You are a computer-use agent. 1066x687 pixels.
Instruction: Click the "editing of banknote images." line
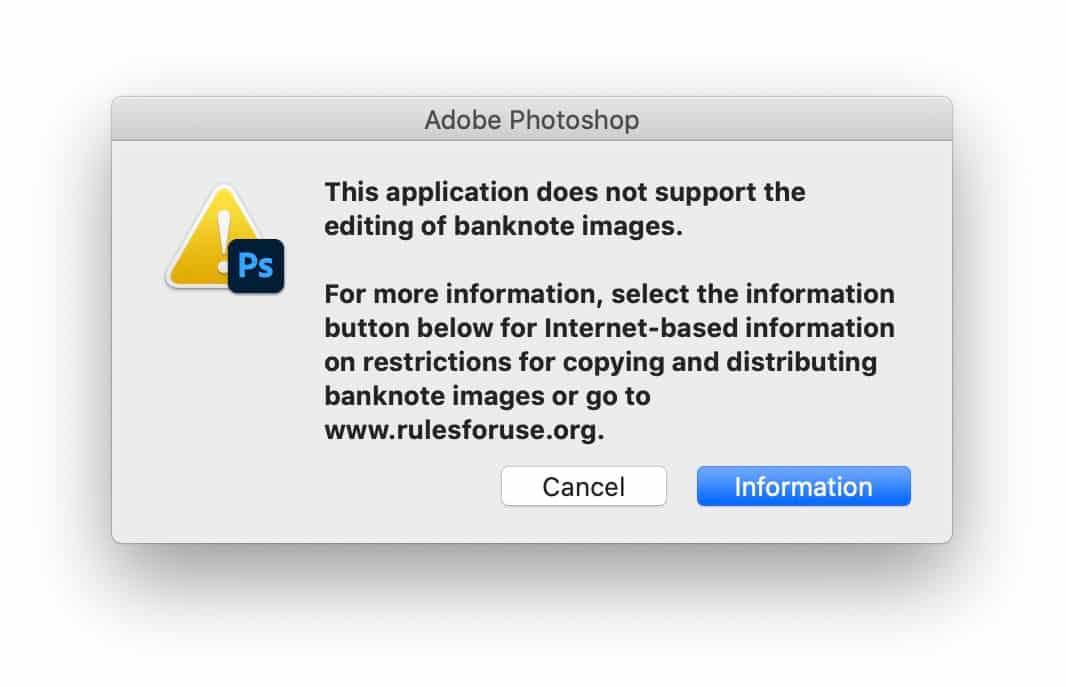[x=503, y=226]
